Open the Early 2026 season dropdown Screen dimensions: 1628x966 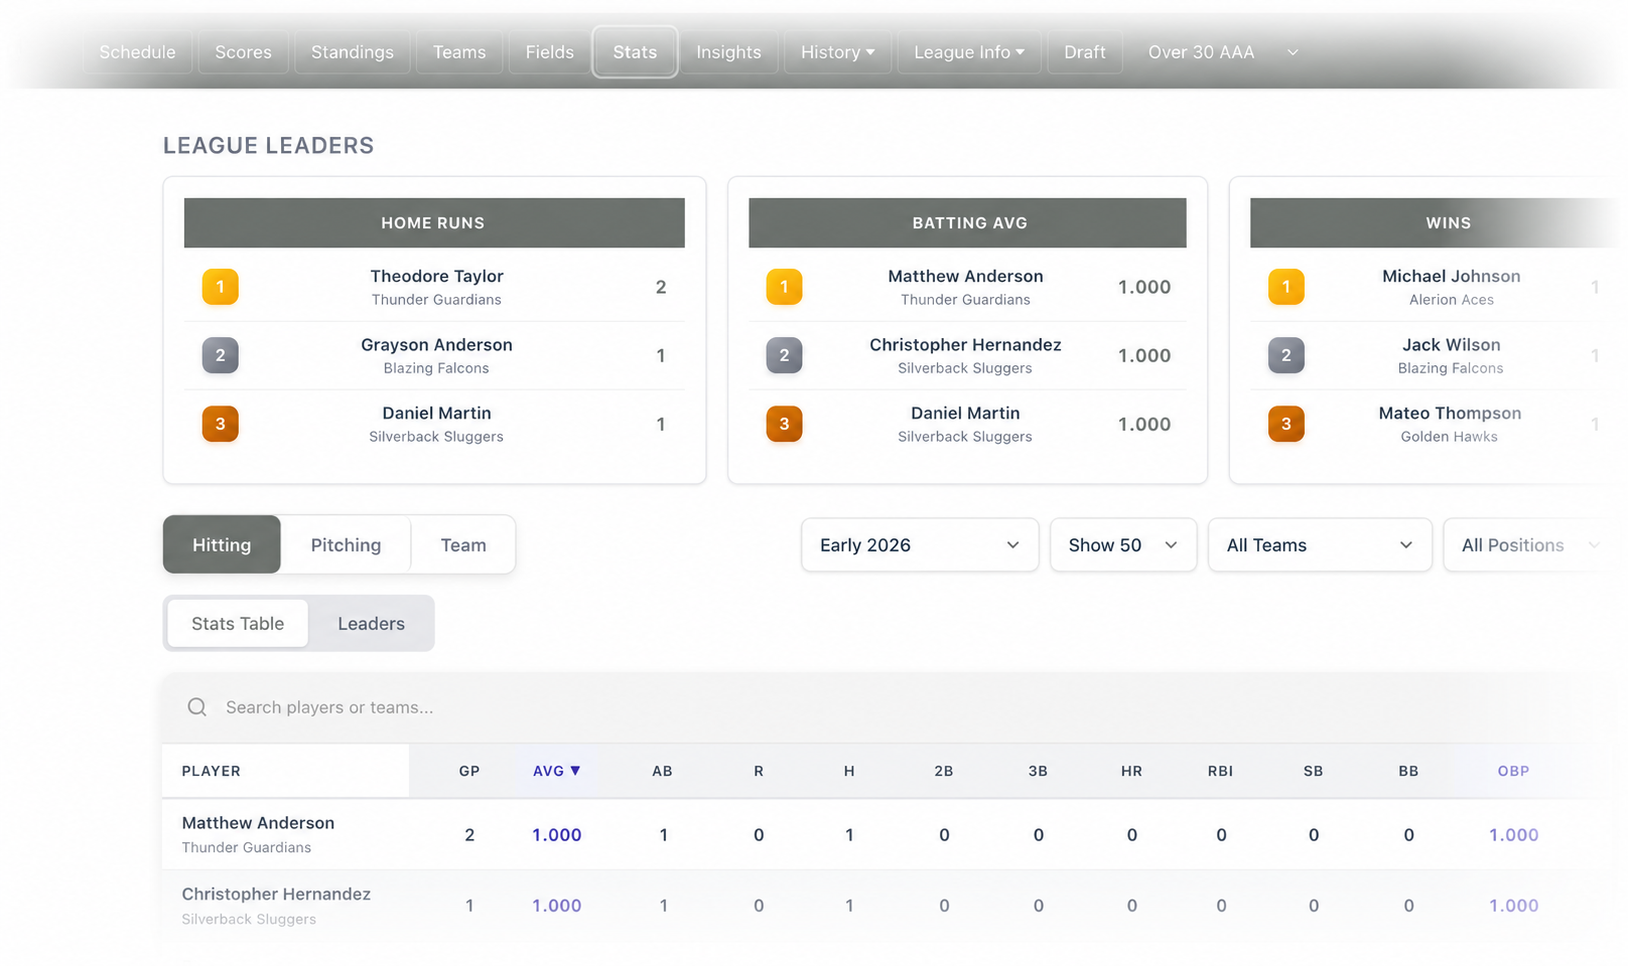920,545
